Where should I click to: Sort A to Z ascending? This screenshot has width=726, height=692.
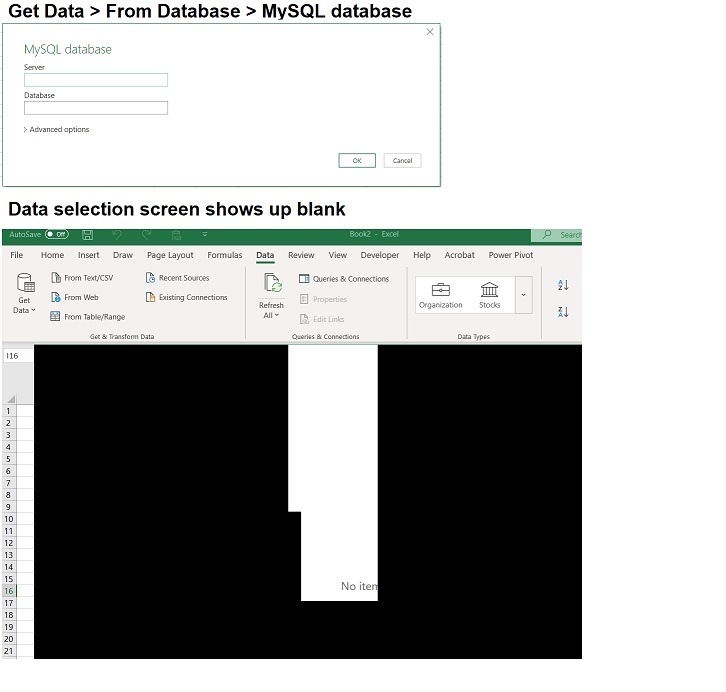tap(563, 285)
